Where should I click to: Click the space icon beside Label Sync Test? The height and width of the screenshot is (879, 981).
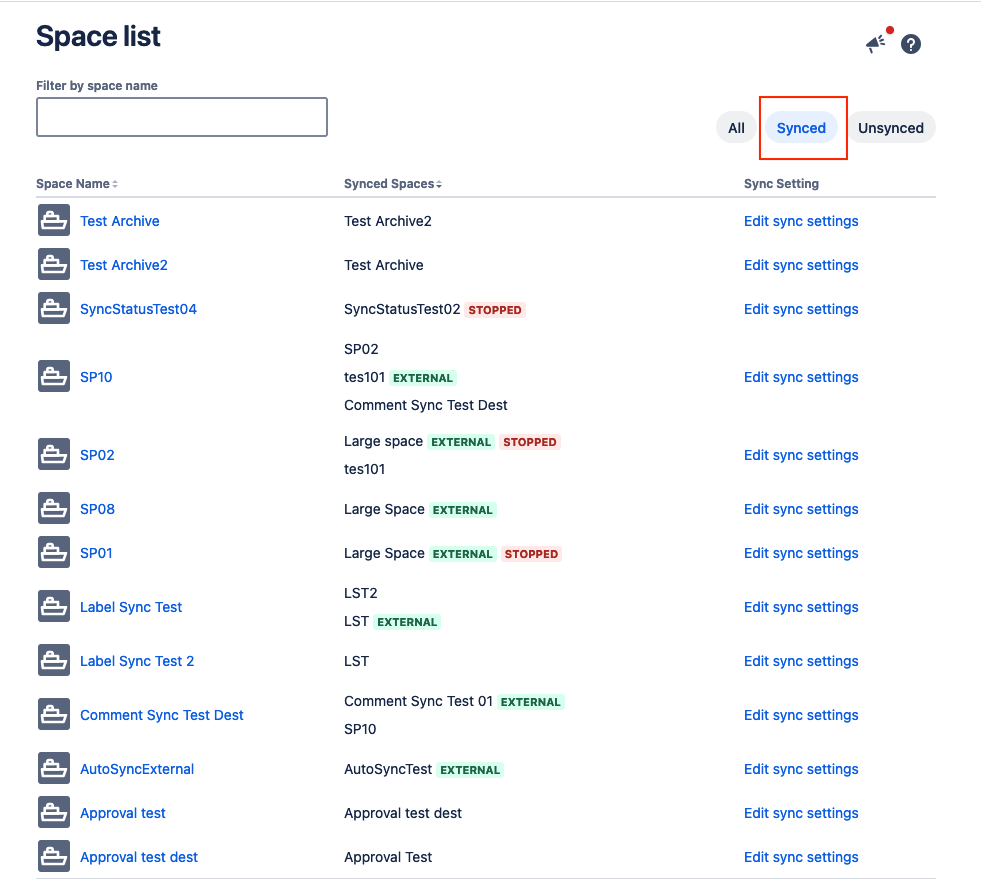54,607
